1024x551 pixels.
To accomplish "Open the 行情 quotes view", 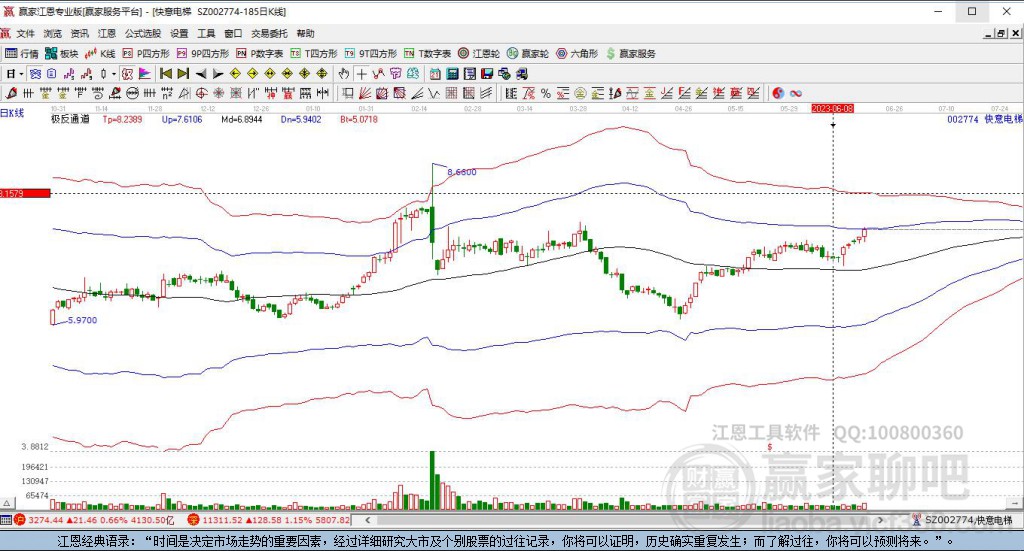I will [22, 54].
